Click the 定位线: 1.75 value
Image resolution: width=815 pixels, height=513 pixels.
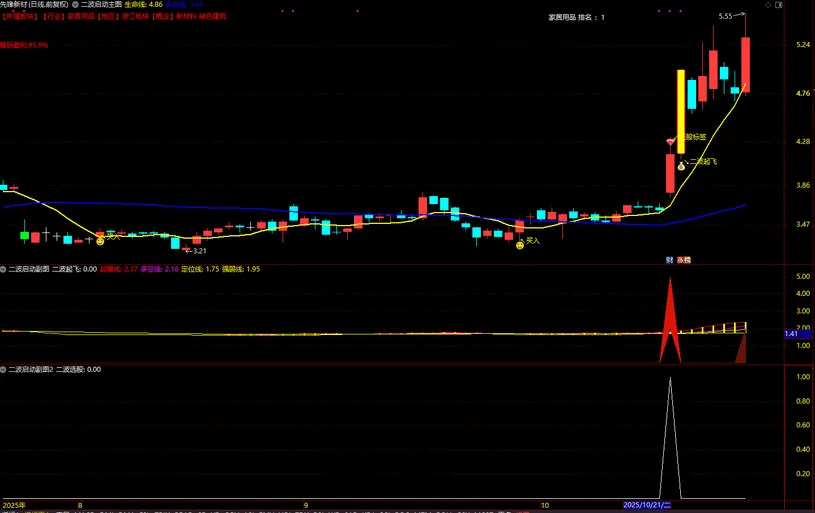(200, 269)
